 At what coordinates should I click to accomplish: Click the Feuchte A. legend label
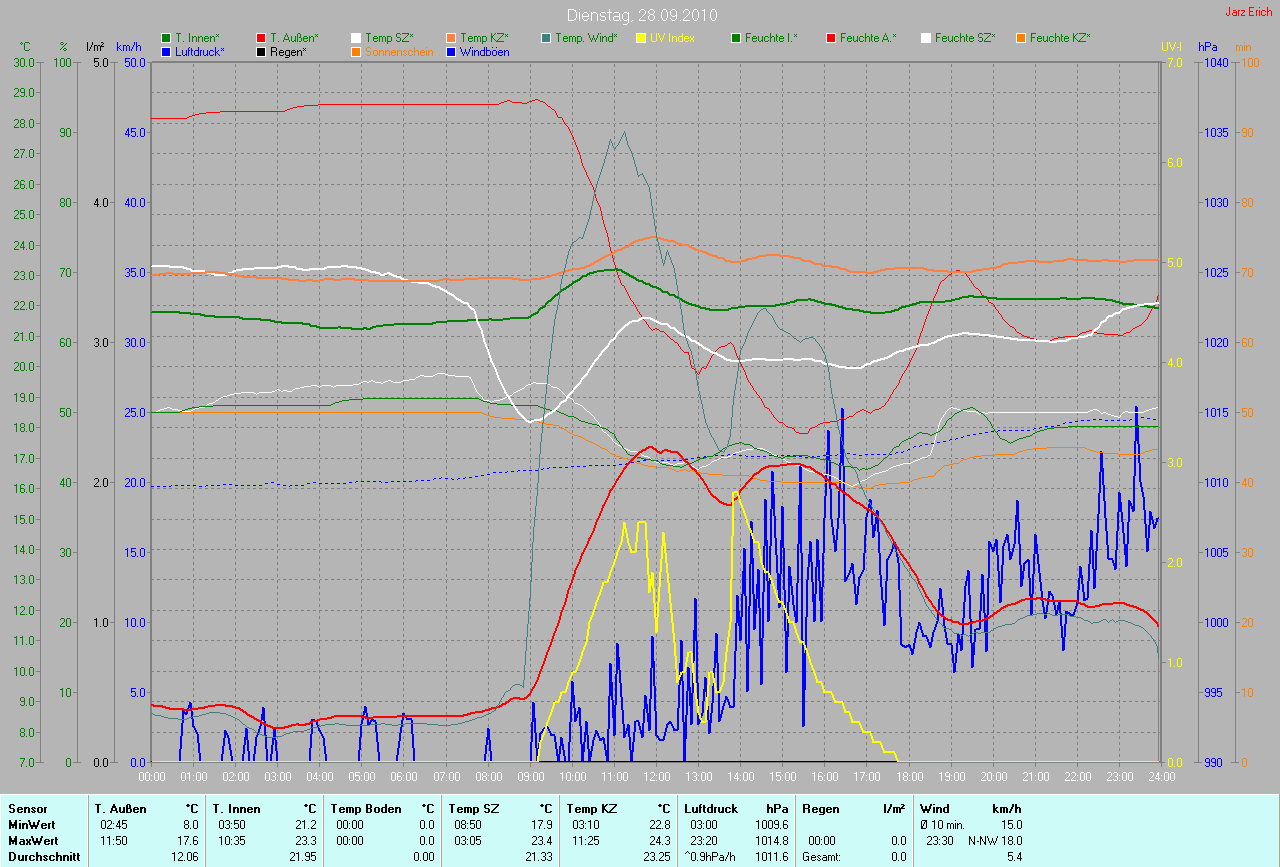[867, 38]
